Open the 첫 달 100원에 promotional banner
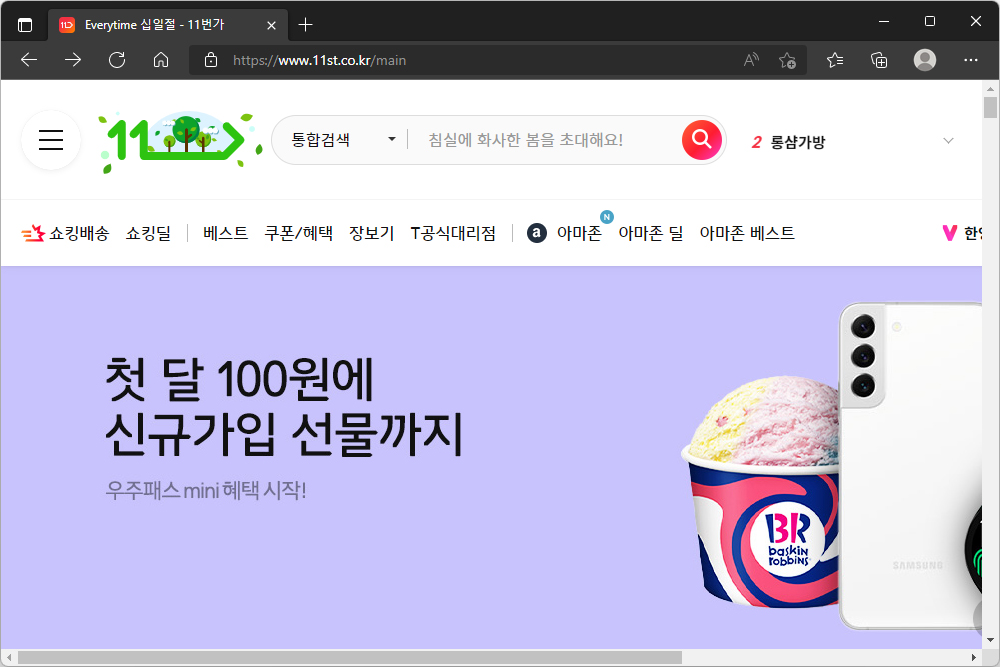The height and width of the screenshot is (667, 1000). 491,457
